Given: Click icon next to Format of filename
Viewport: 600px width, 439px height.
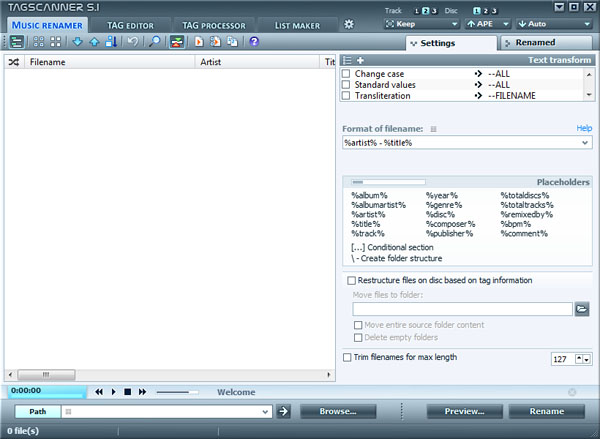Looking at the screenshot, I should 433,129.
